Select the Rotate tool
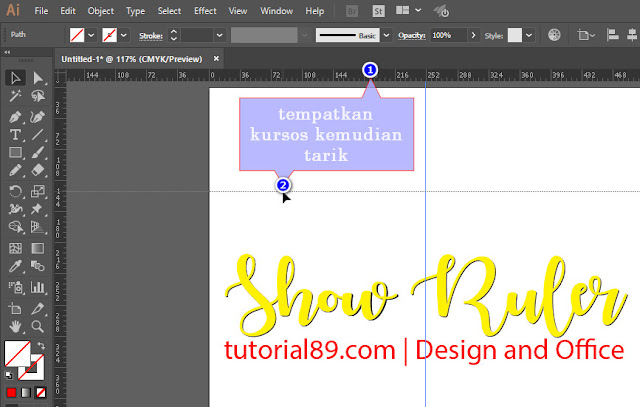This screenshot has width=640, height=407. point(16,191)
